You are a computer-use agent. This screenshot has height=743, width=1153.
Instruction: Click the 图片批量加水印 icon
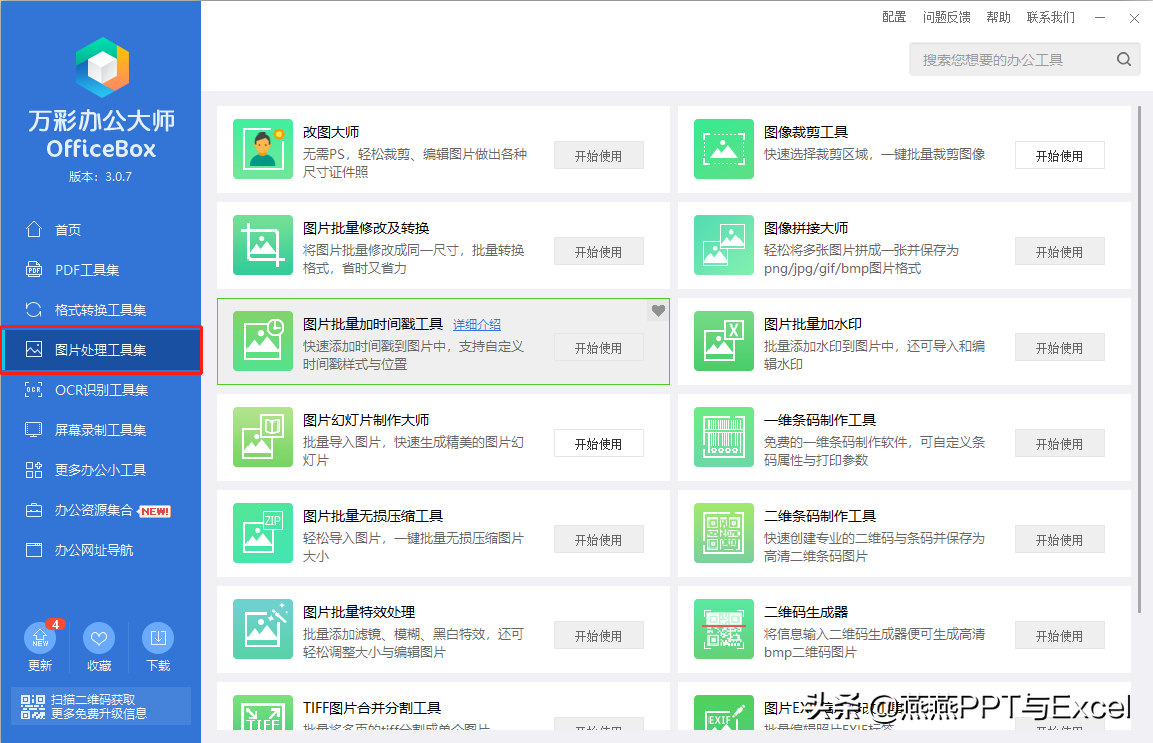[x=724, y=341]
